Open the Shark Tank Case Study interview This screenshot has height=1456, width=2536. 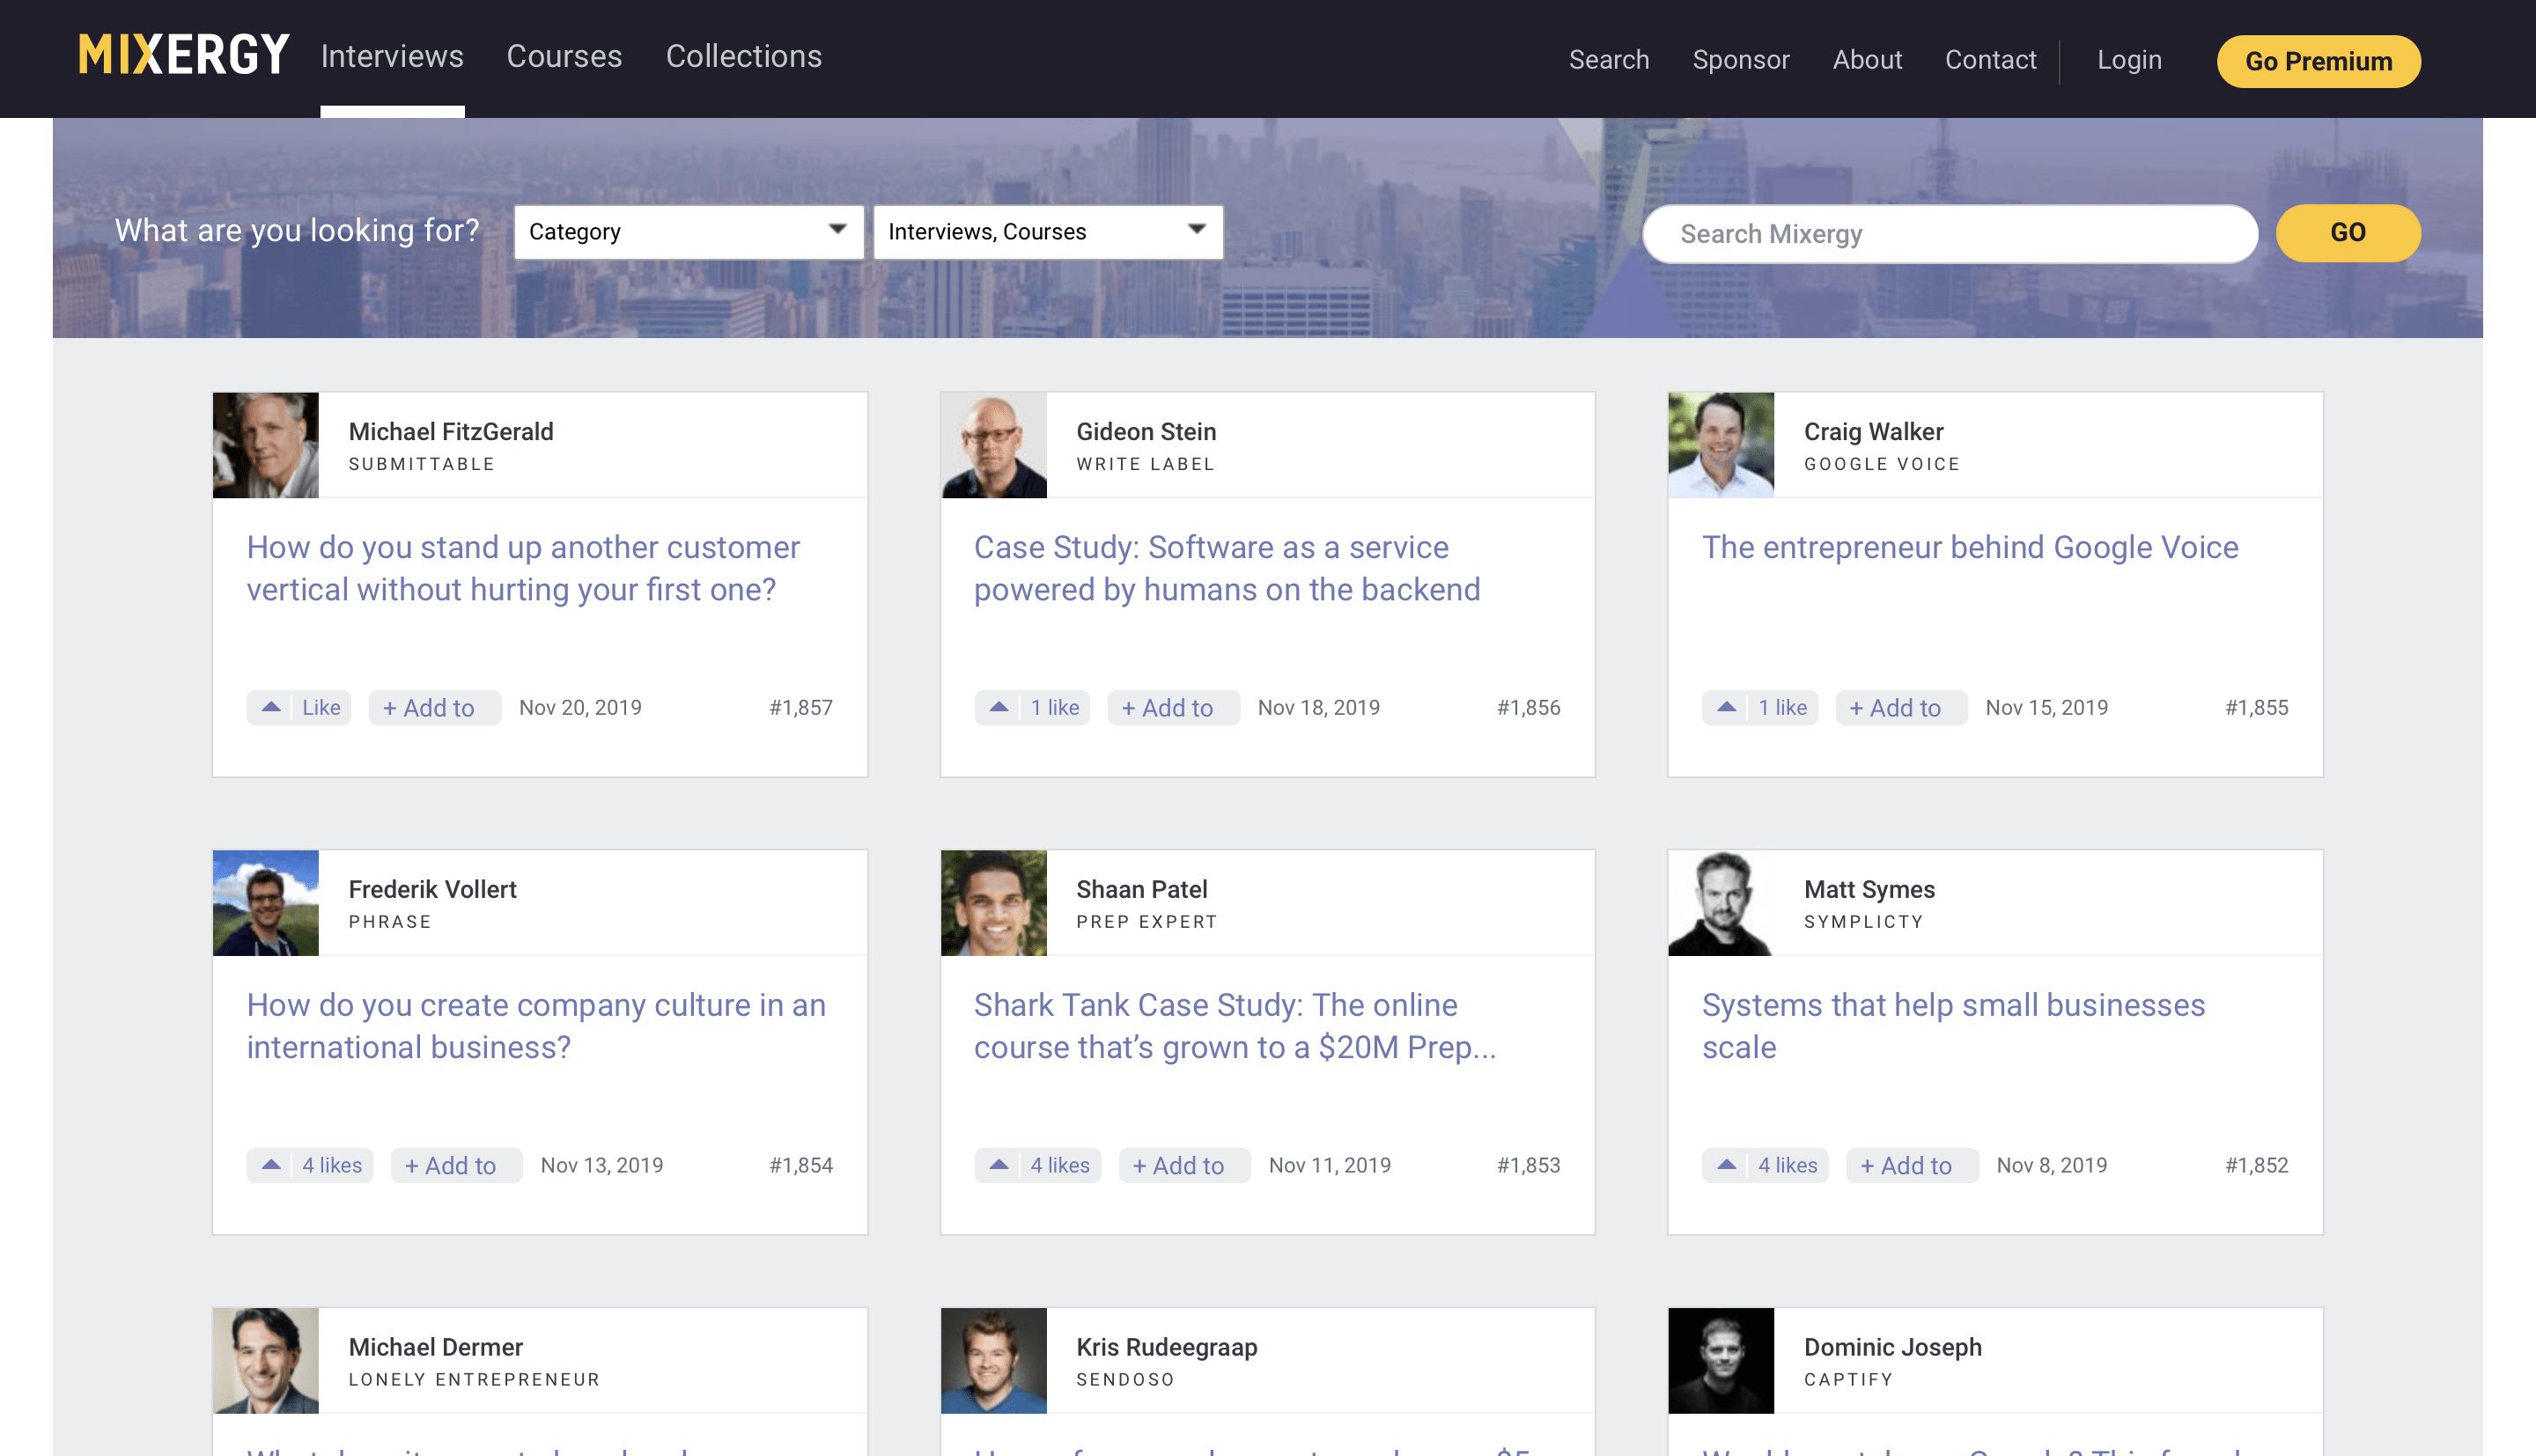tap(1235, 1026)
